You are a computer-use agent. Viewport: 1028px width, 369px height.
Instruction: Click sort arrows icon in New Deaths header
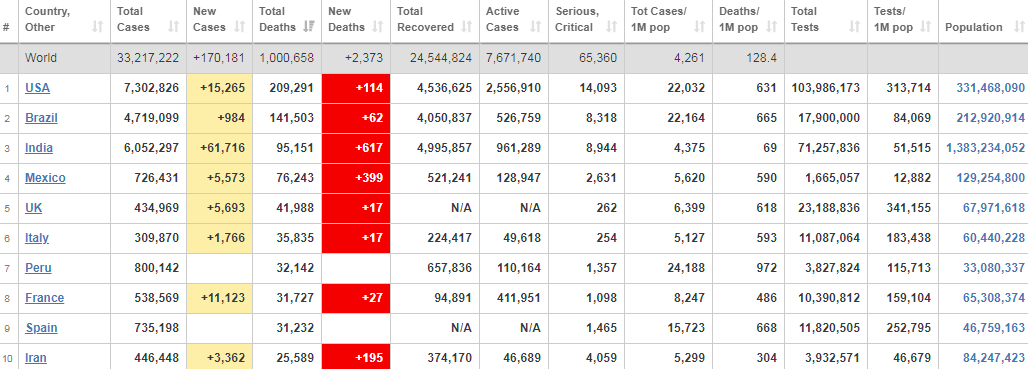[378, 27]
